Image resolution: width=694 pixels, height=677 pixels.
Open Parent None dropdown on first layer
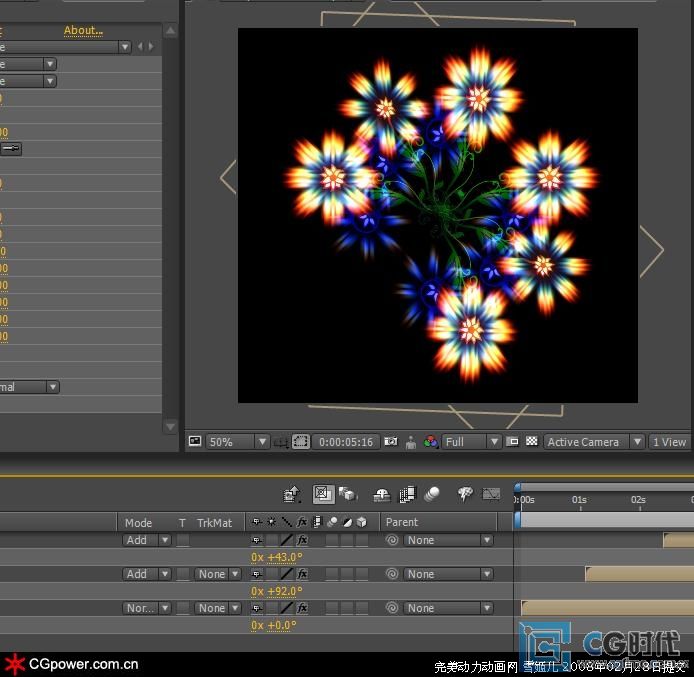[x=448, y=540]
